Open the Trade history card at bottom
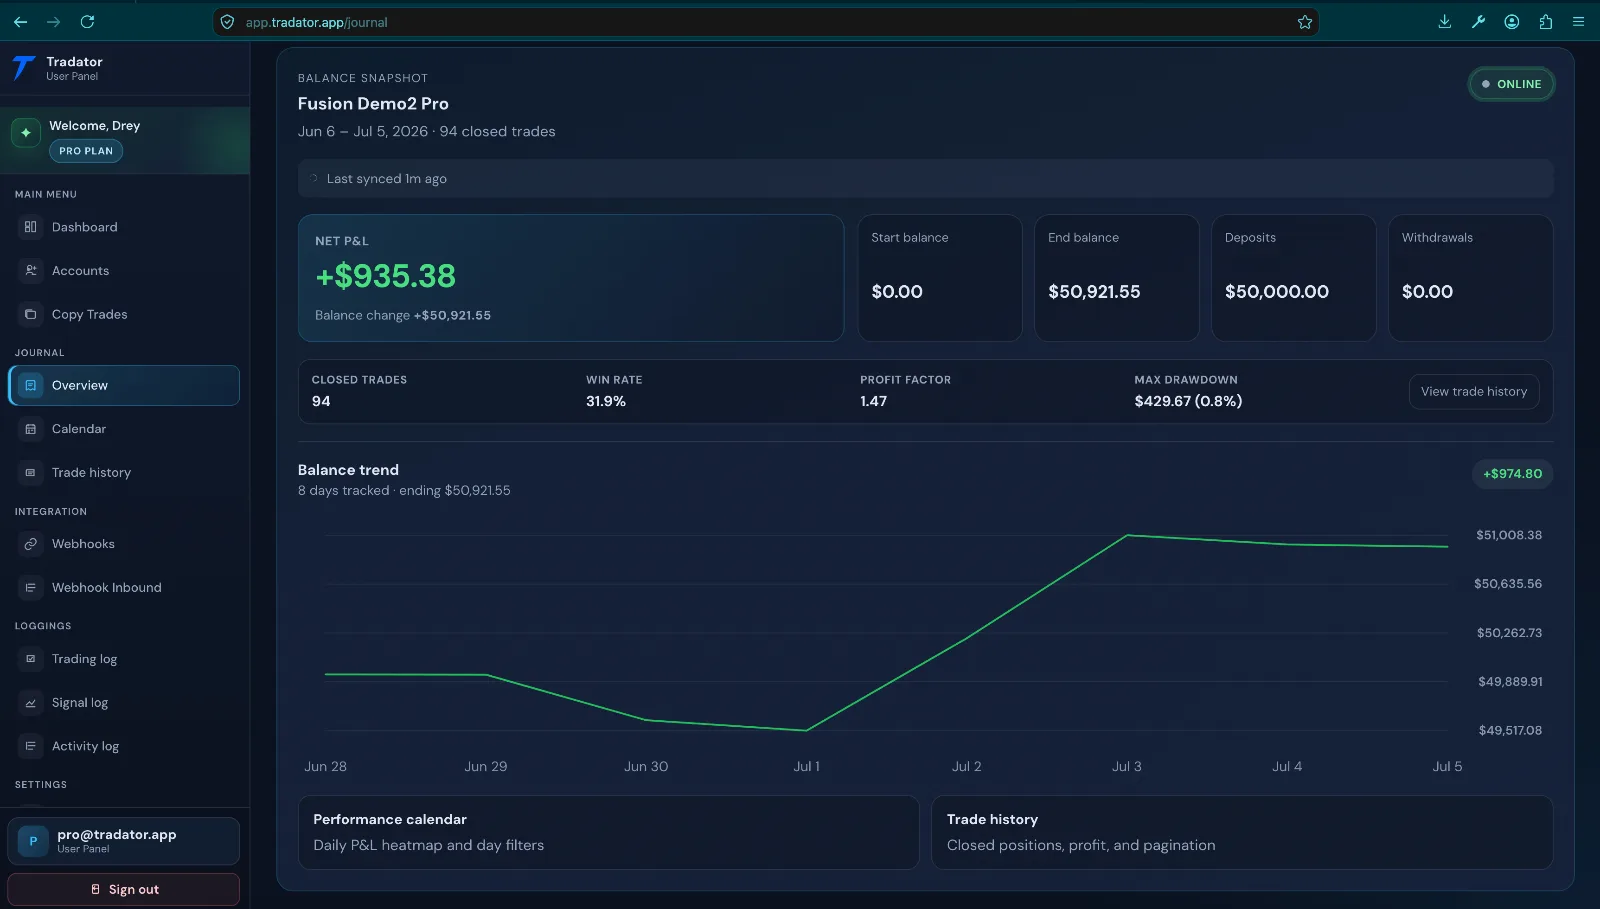1600x909 pixels. (x=1242, y=832)
